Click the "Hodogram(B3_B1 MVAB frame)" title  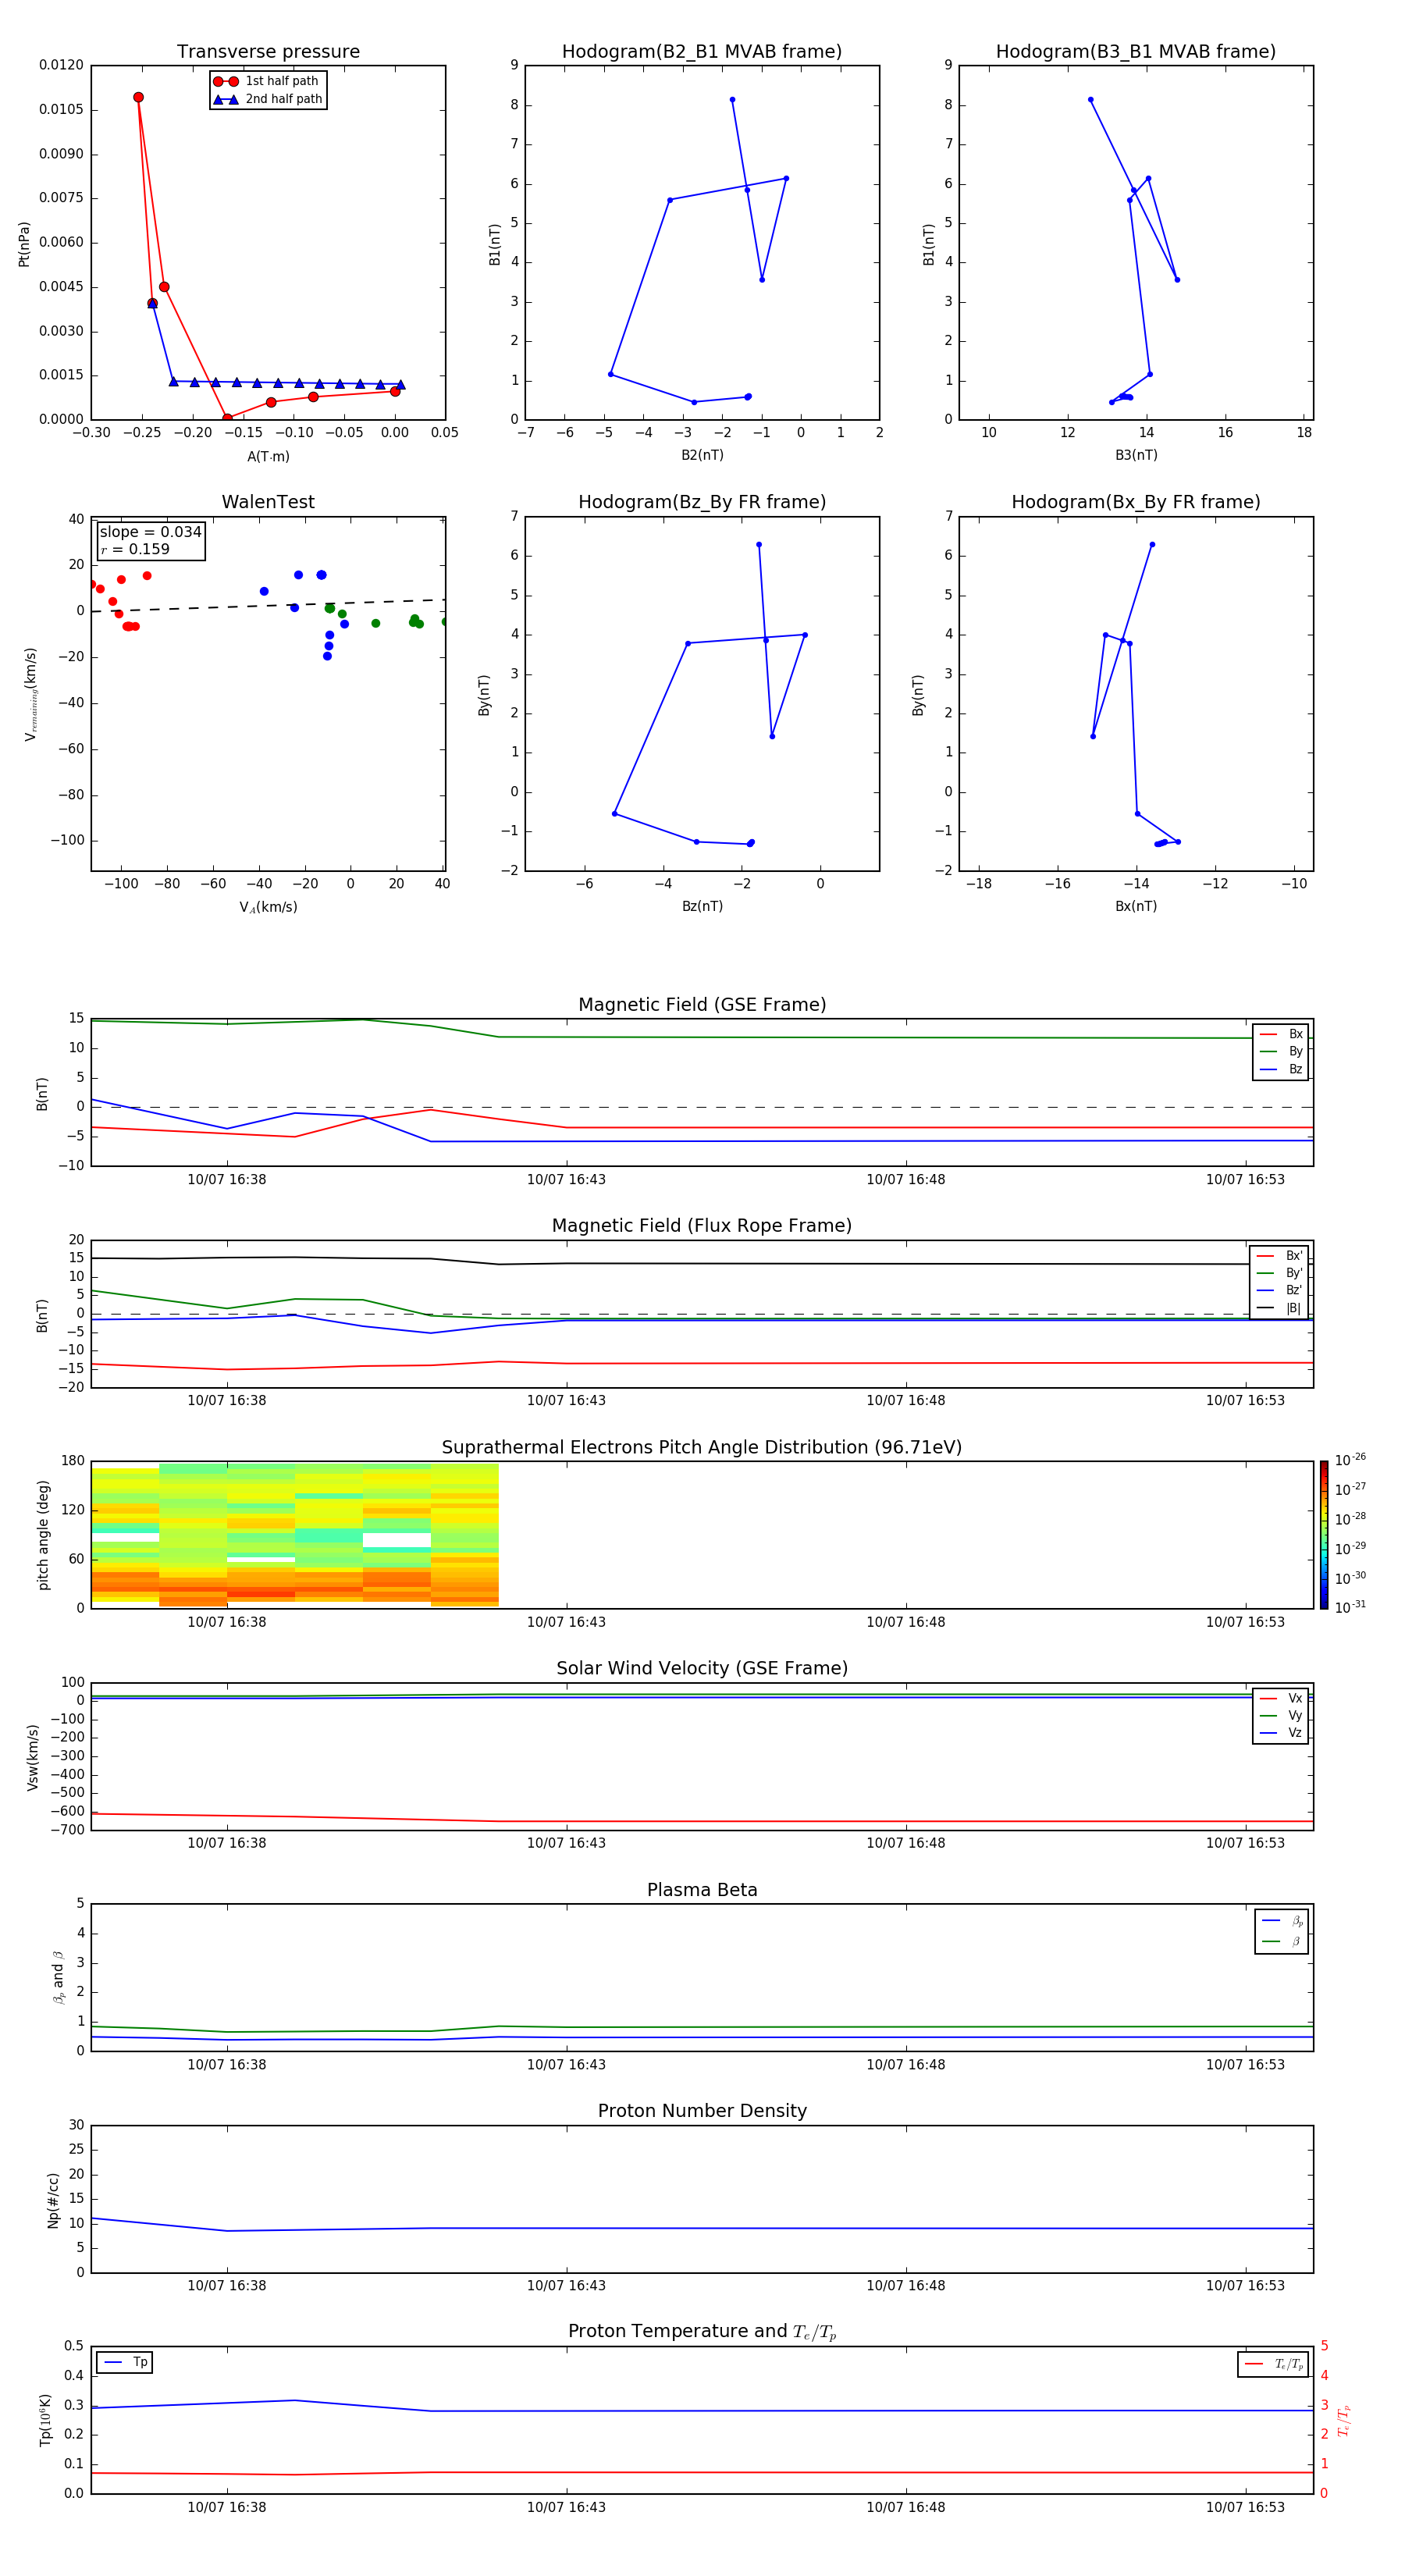coord(1136,52)
